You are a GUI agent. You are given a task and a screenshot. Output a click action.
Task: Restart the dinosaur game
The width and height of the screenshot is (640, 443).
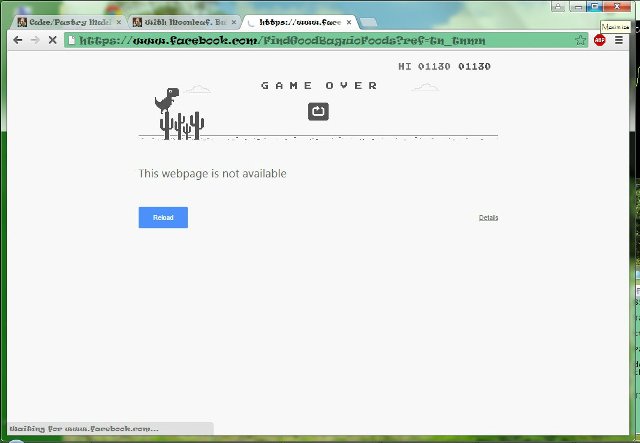318,112
